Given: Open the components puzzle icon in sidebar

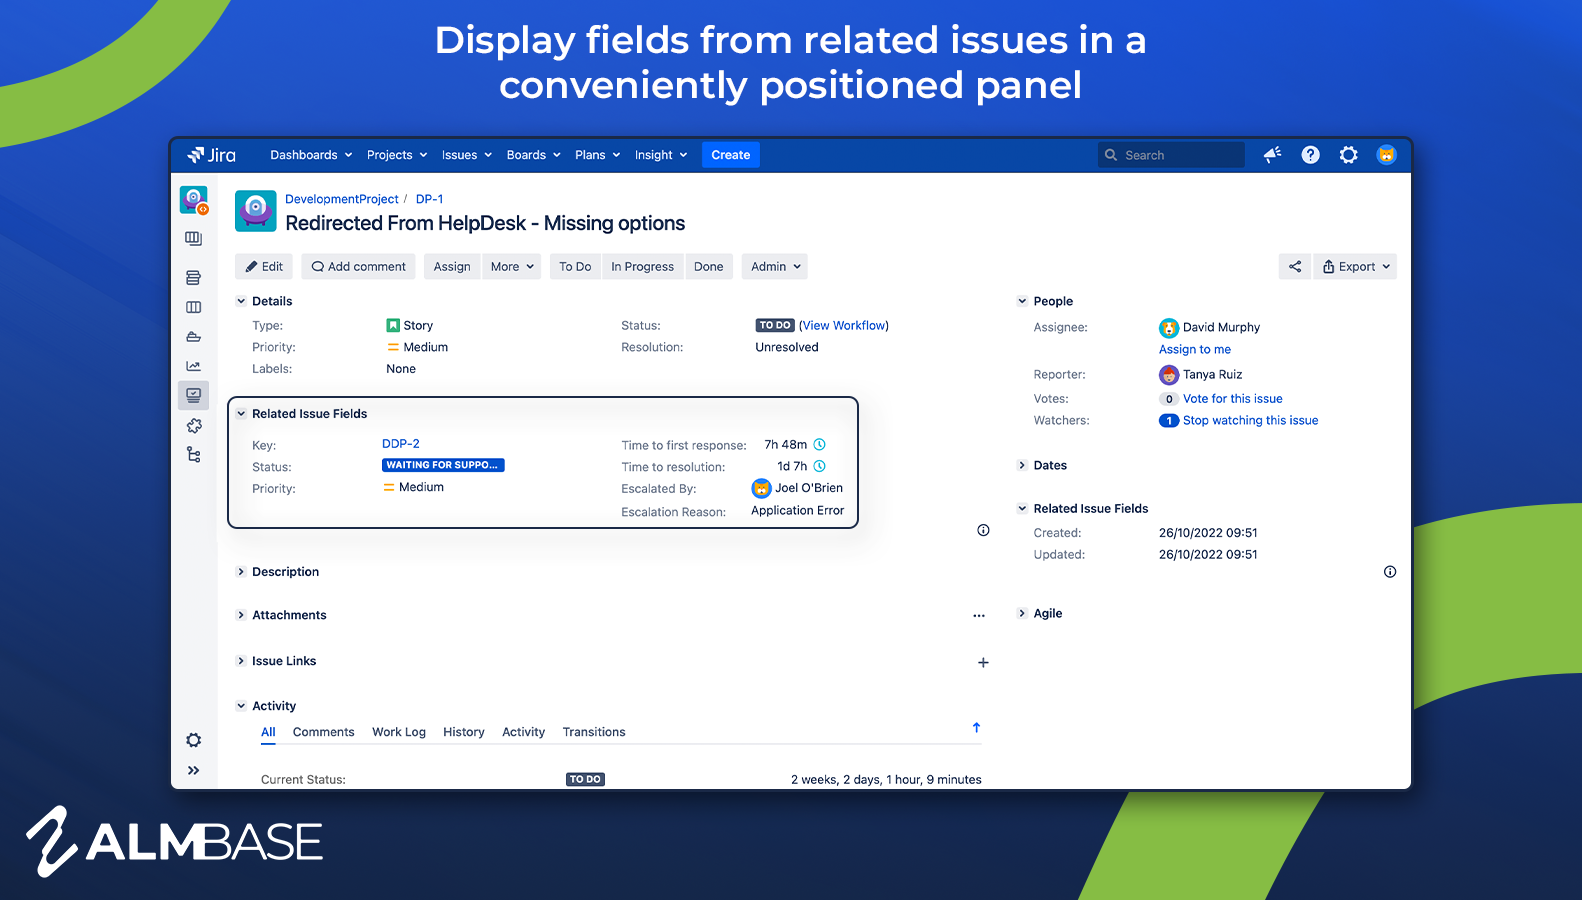Looking at the screenshot, I should point(194,425).
